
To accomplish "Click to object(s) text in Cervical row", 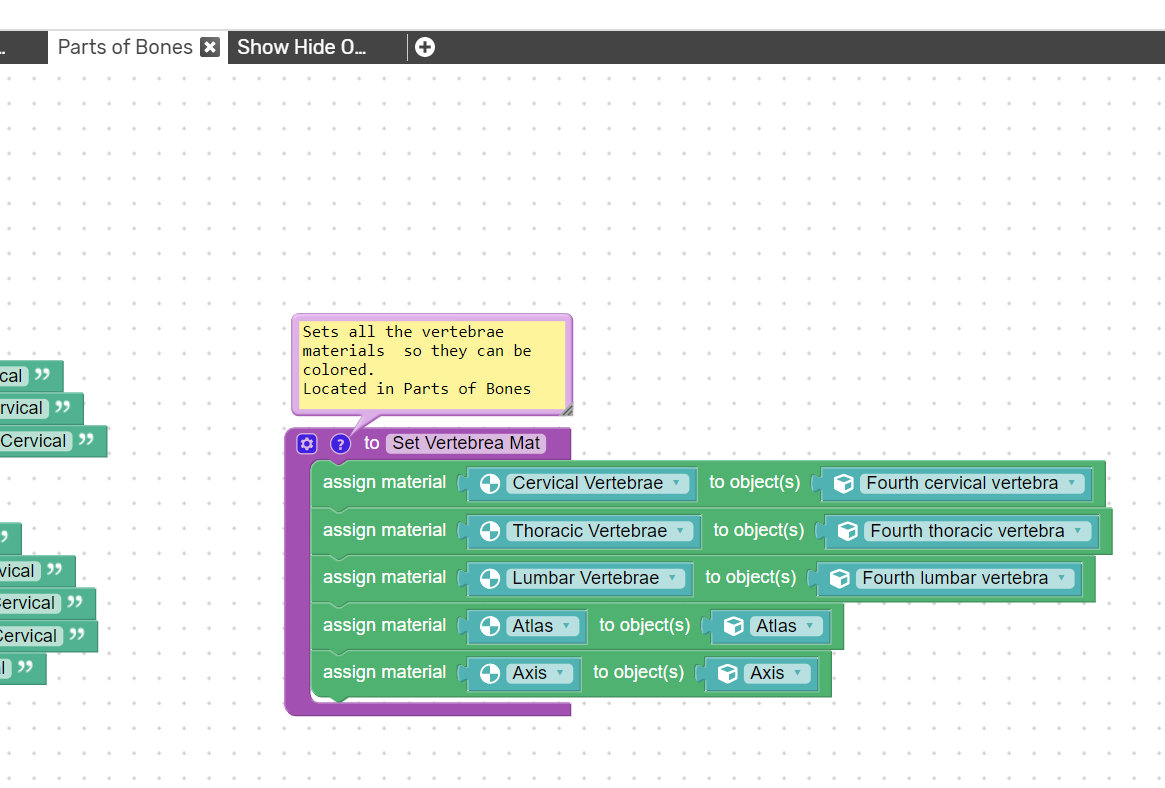I will click(754, 483).
